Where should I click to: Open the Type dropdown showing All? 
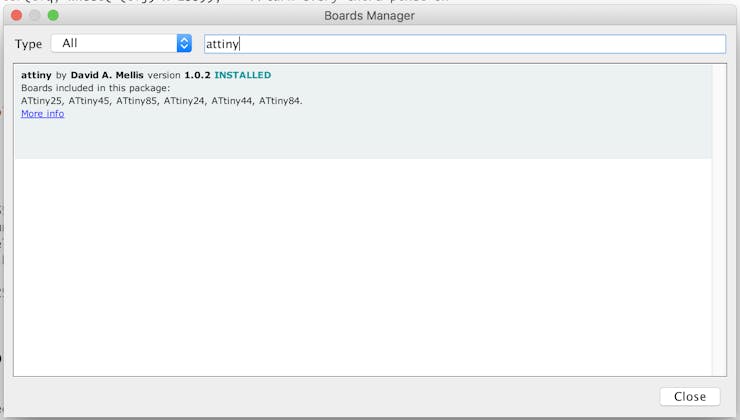tap(121, 43)
